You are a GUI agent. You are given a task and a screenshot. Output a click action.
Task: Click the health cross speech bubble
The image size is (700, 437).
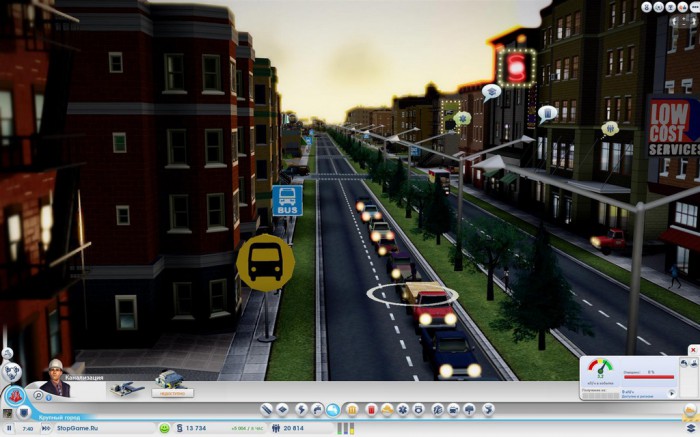click(462, 119)
